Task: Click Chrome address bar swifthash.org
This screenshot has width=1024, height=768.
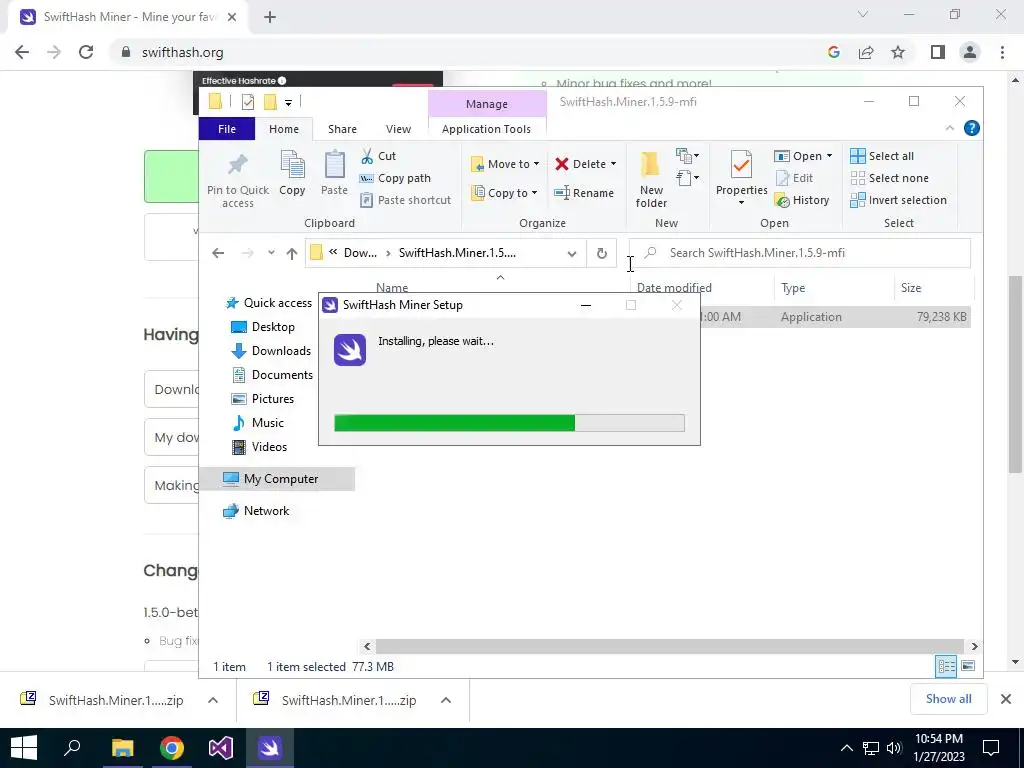Action: (182, 52)
